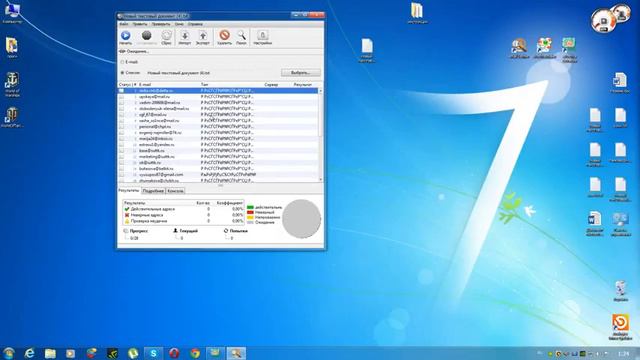Click the Текущий person icon
The height and width of the screenshot is (360, 640).
(176, 231)
